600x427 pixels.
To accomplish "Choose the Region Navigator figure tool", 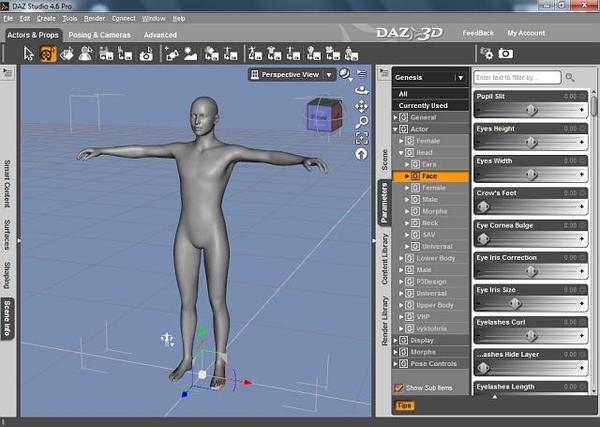I will [85, 54].
